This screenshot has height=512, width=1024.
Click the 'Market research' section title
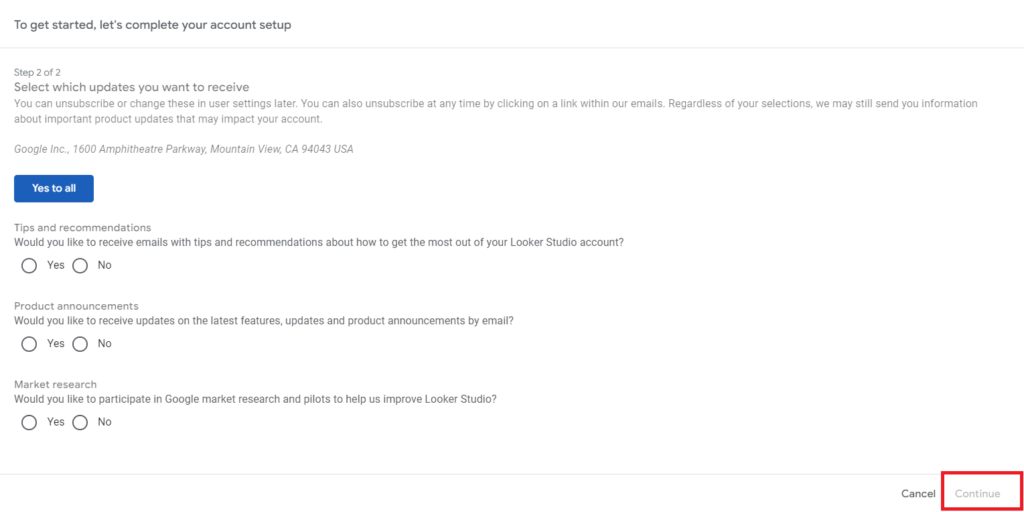click(x=55, y=384)
